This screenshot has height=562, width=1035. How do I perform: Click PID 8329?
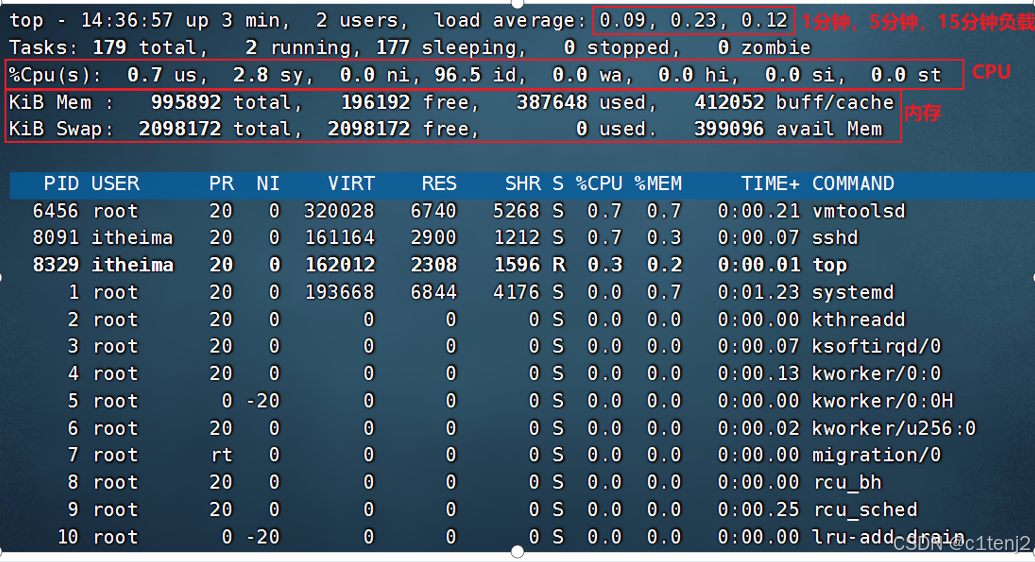55,265
